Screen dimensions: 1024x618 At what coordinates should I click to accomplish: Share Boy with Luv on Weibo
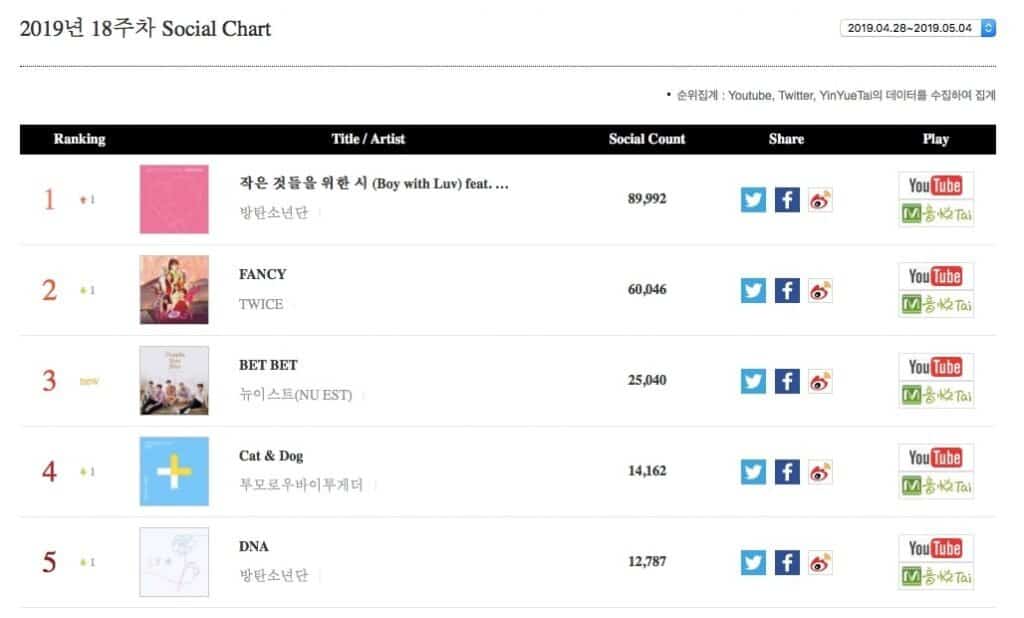tap(820, 199)
